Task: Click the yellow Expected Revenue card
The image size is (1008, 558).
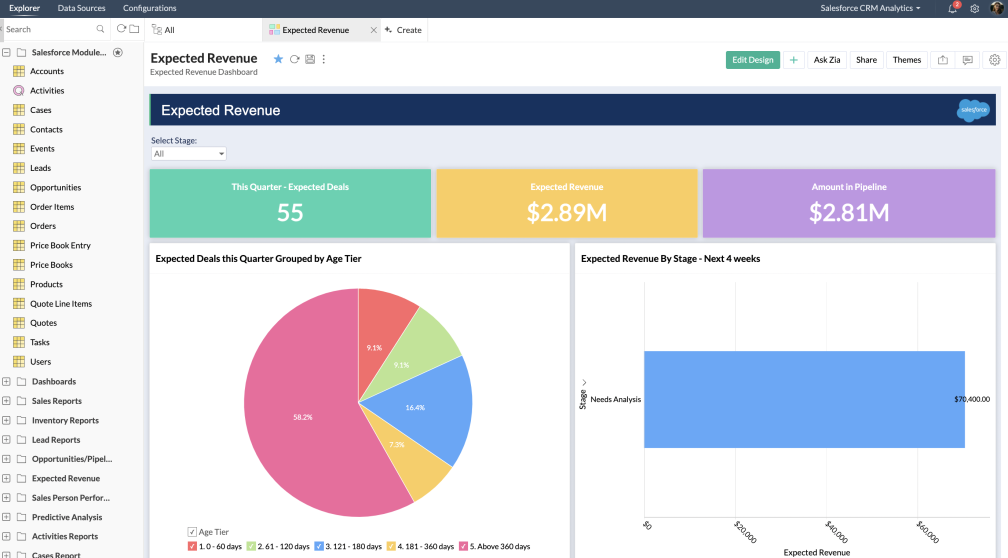Action: (566, 203)
